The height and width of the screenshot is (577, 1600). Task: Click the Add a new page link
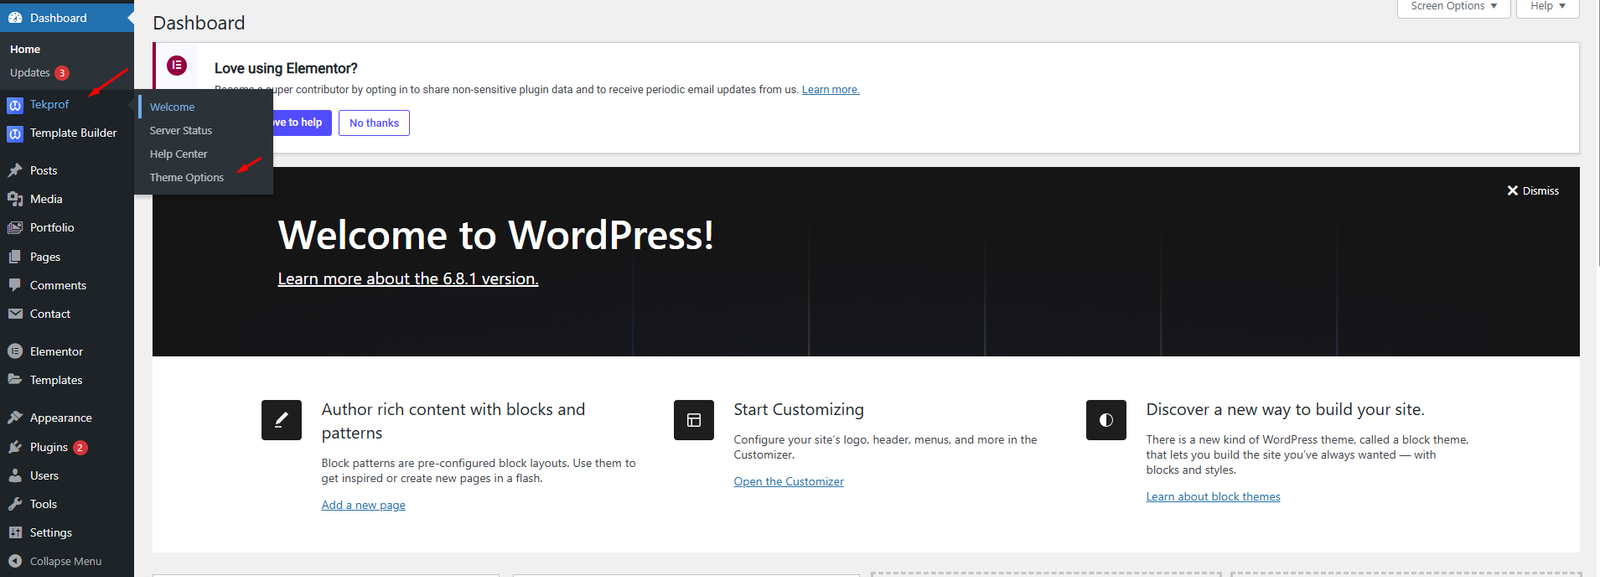[363, 506]
